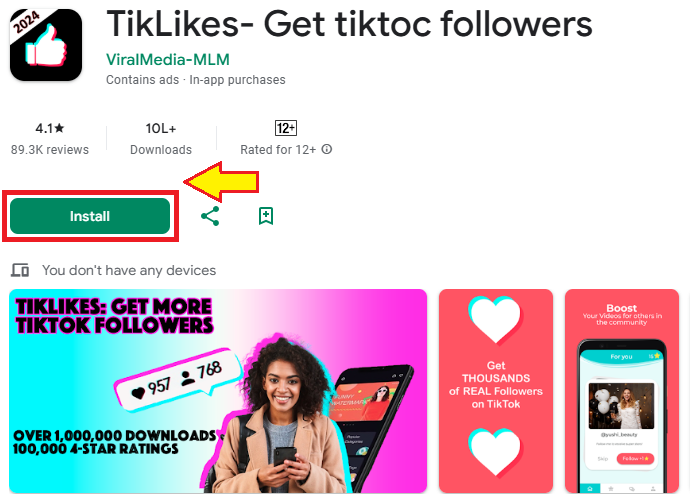Viewport: 690px width, 498px height.
Task: Click the green Install button
Action: (90, 216)
